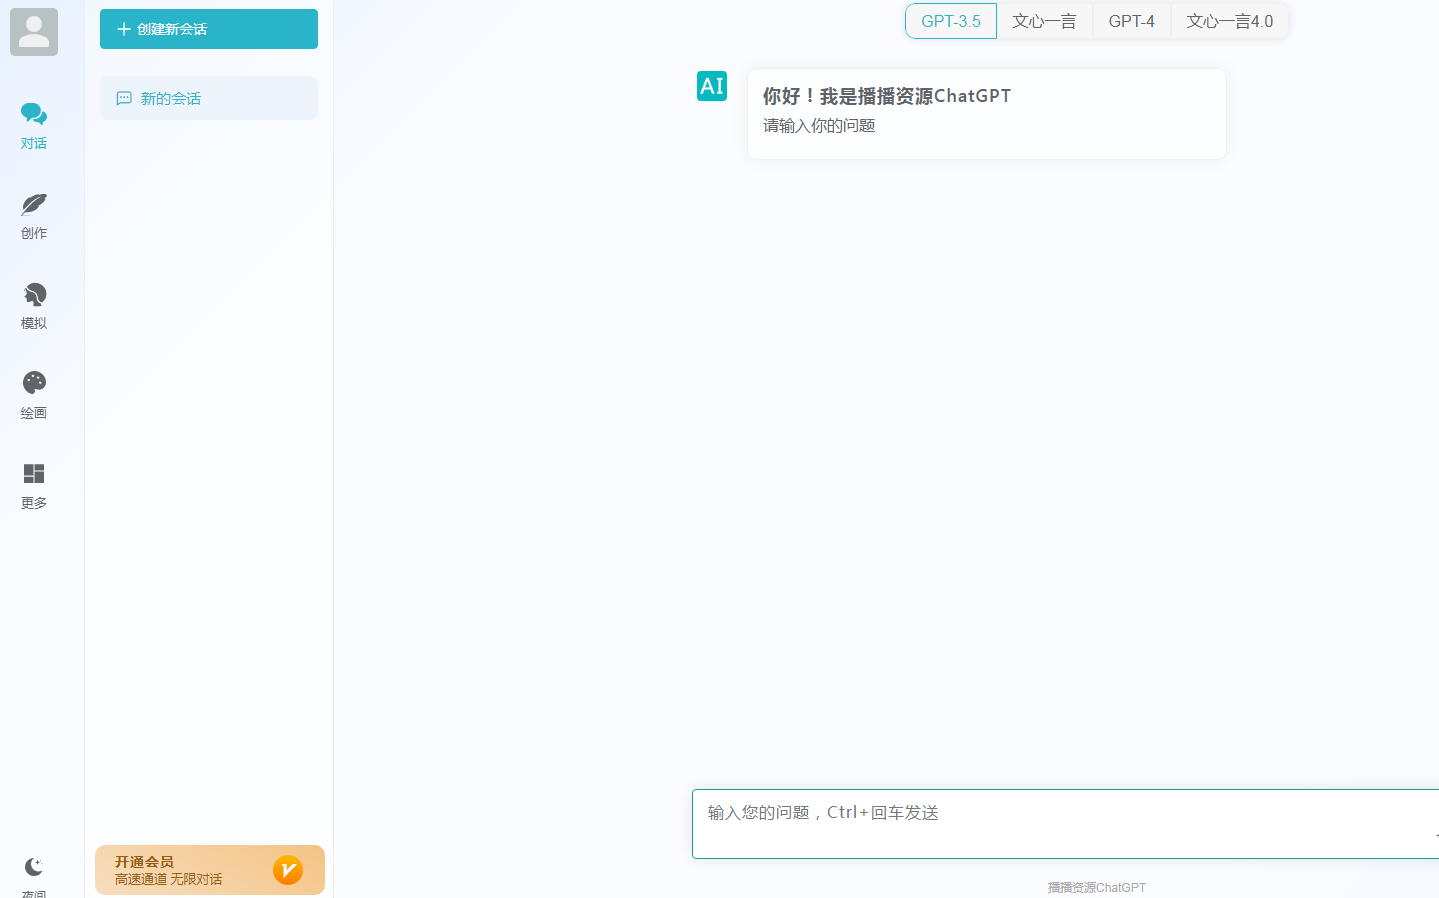The image size is (1439, 898).
Task: Click the plus icon in 创建新会话
Action: coord(124,29)
